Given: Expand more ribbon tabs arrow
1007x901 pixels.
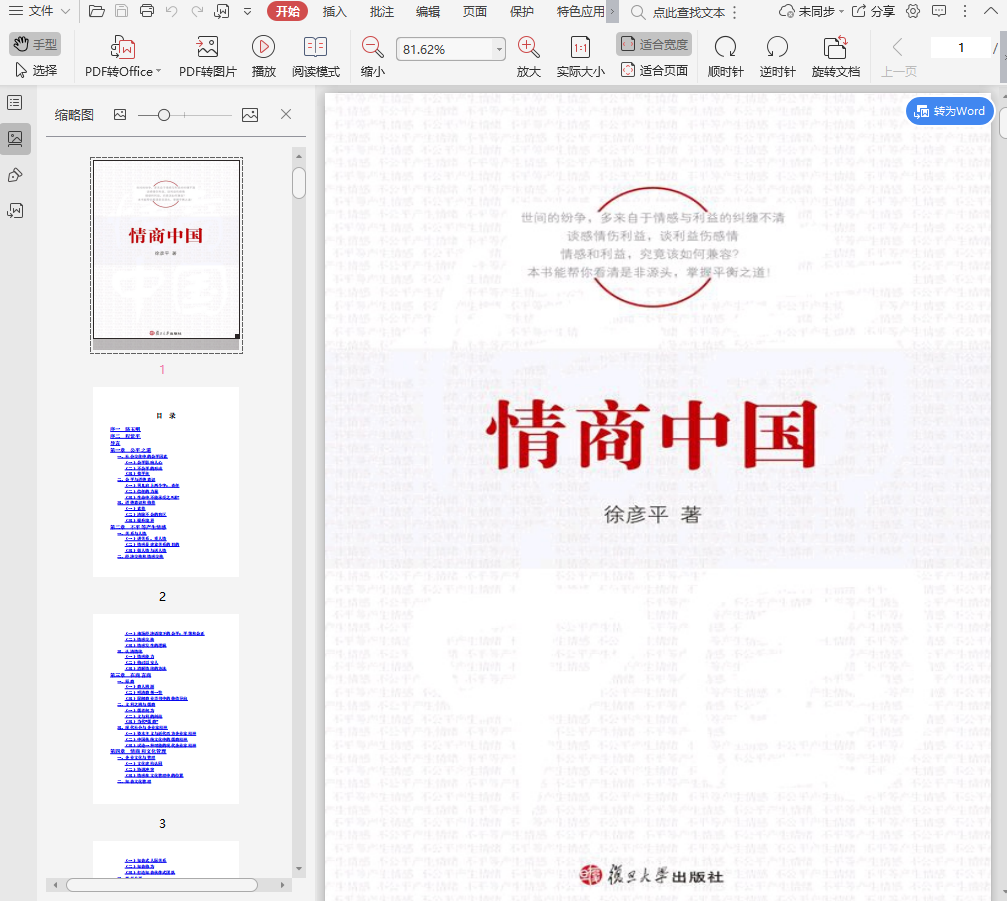Looking at the screenshot, I should pyautogui.click(x=612, y=12).
